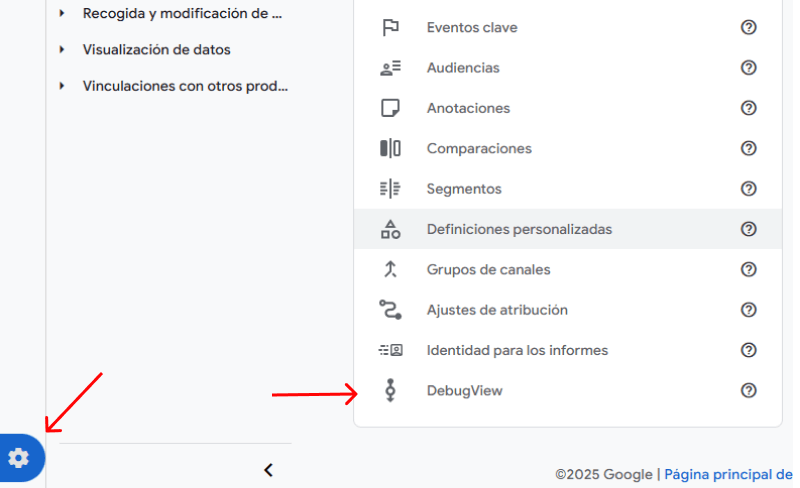Open the Definiciones personalizadas menu entry

point(568,229)
